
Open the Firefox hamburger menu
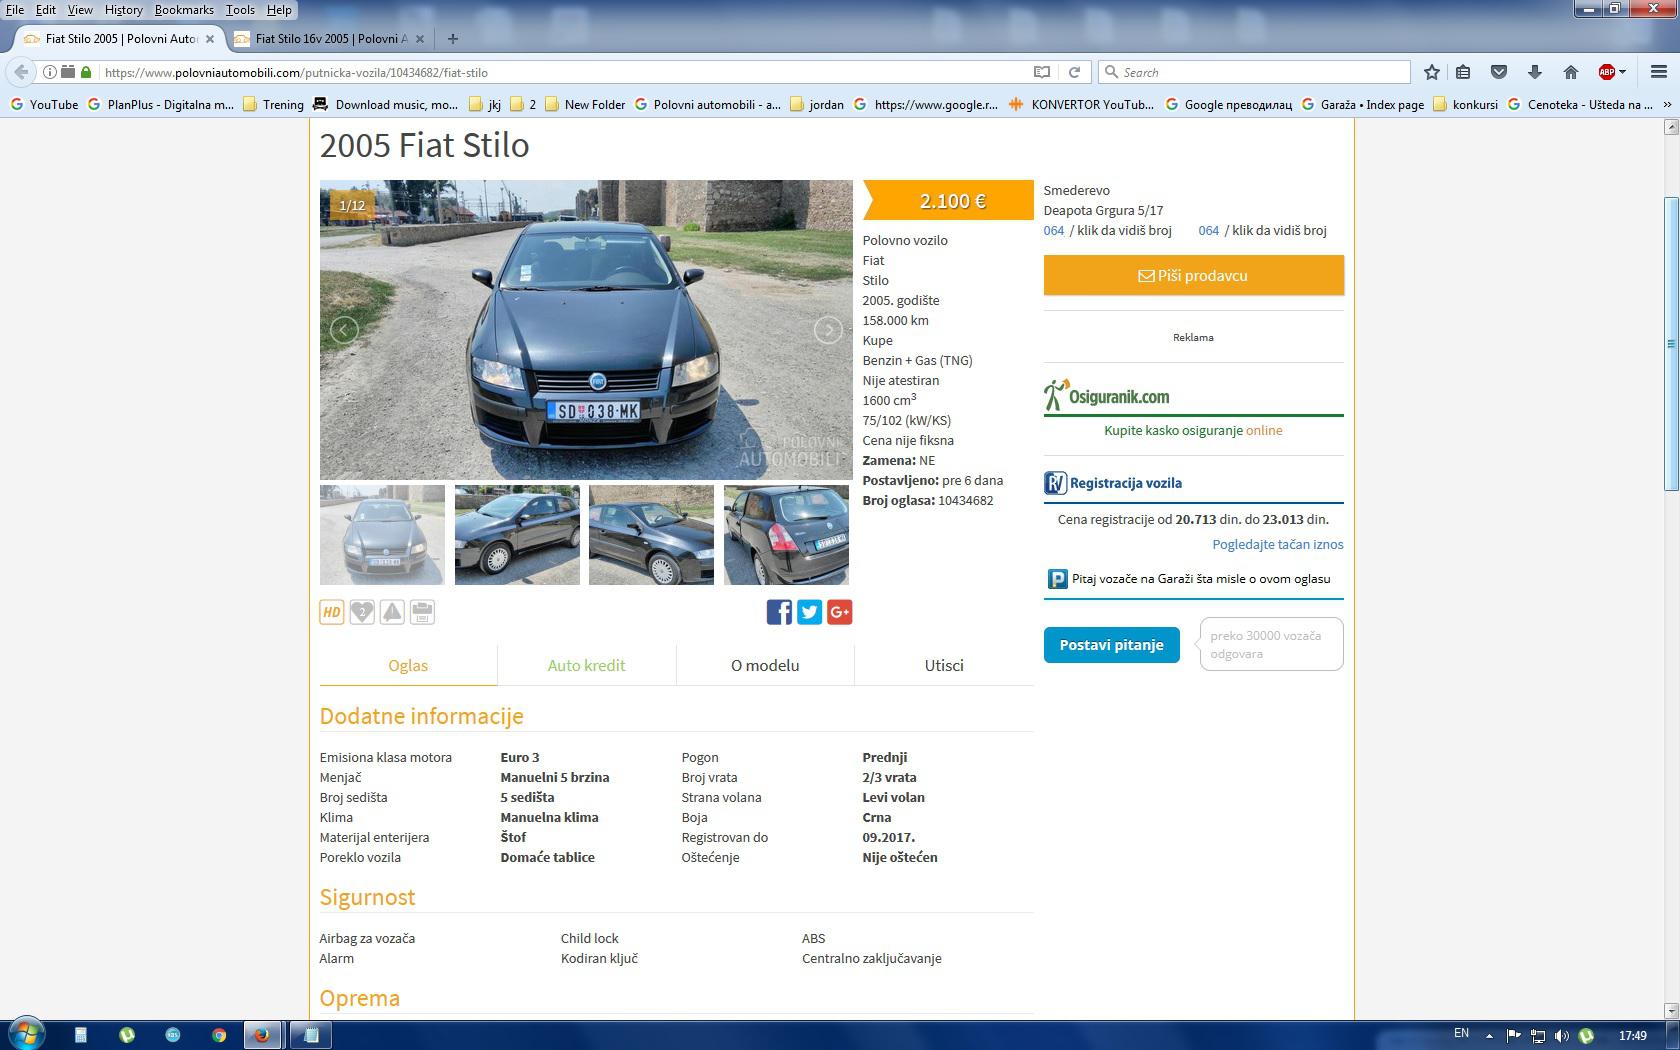click(x=1659, y=72)
